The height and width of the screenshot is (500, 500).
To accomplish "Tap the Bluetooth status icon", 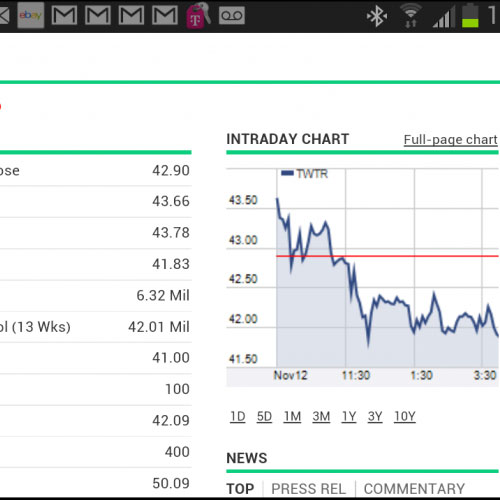I will (x=377, y=16).
